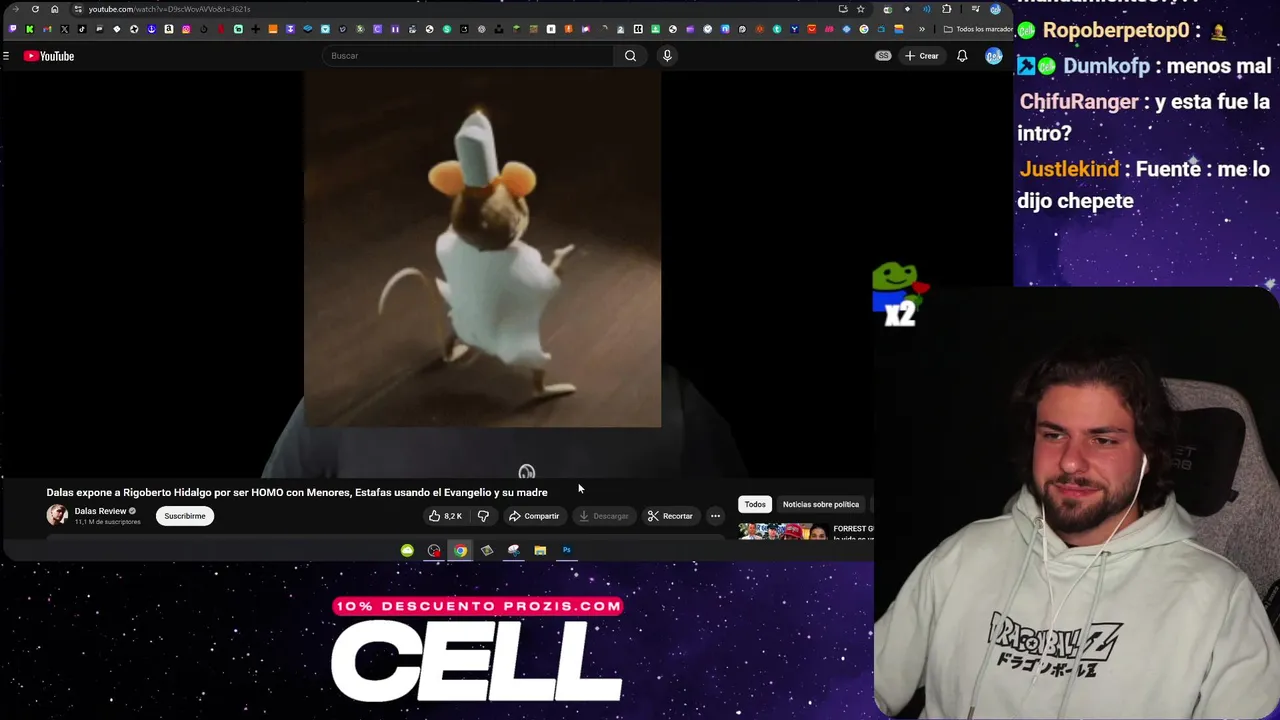
Task: Bookmark this page with the star
Action: click(860, 9)
